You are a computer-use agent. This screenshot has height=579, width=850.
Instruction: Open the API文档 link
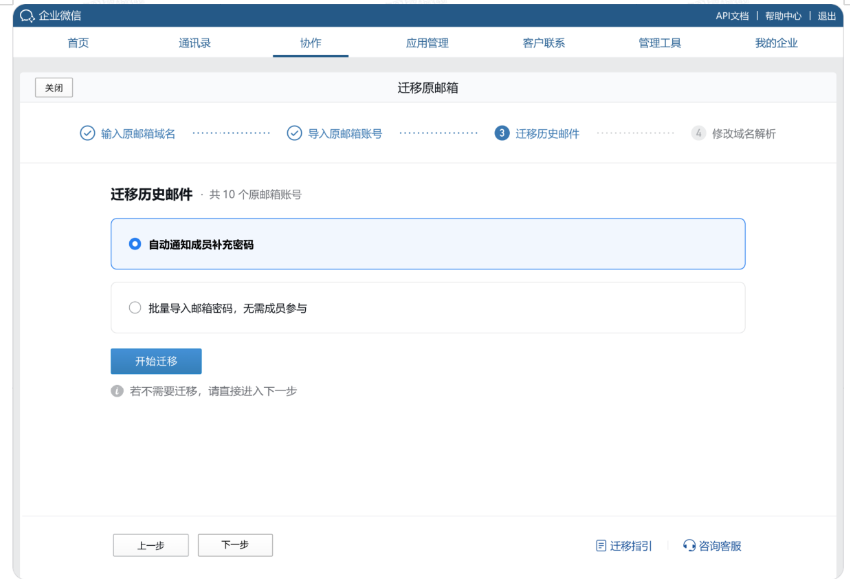[731, 15]
